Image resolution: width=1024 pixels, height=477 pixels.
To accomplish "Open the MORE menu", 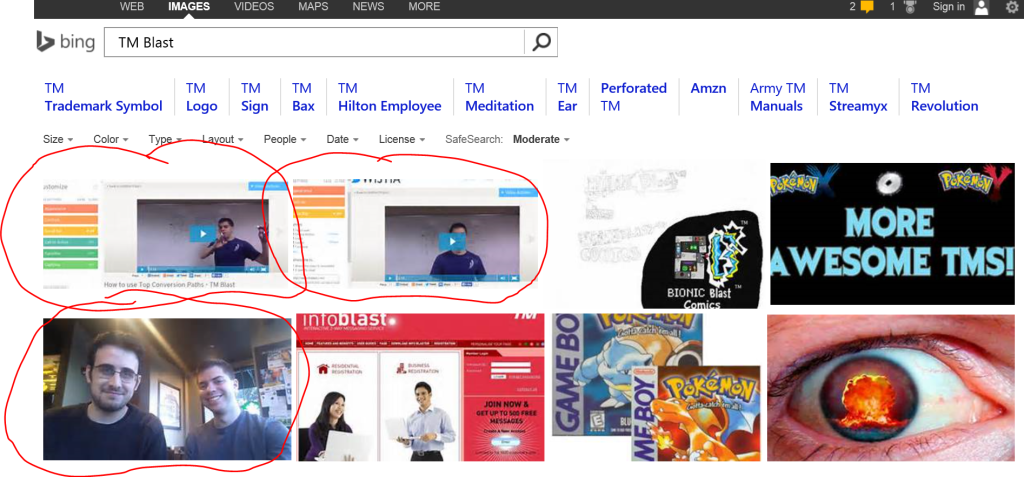I will pos(424,7).
